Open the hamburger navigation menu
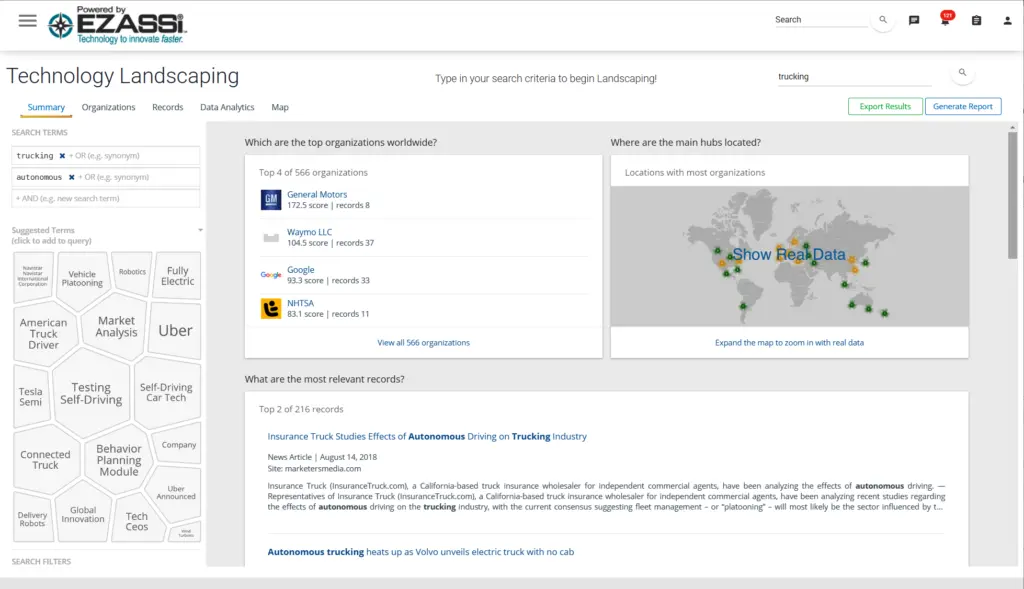Screen dimensions: 1024x589 point(27,21)
